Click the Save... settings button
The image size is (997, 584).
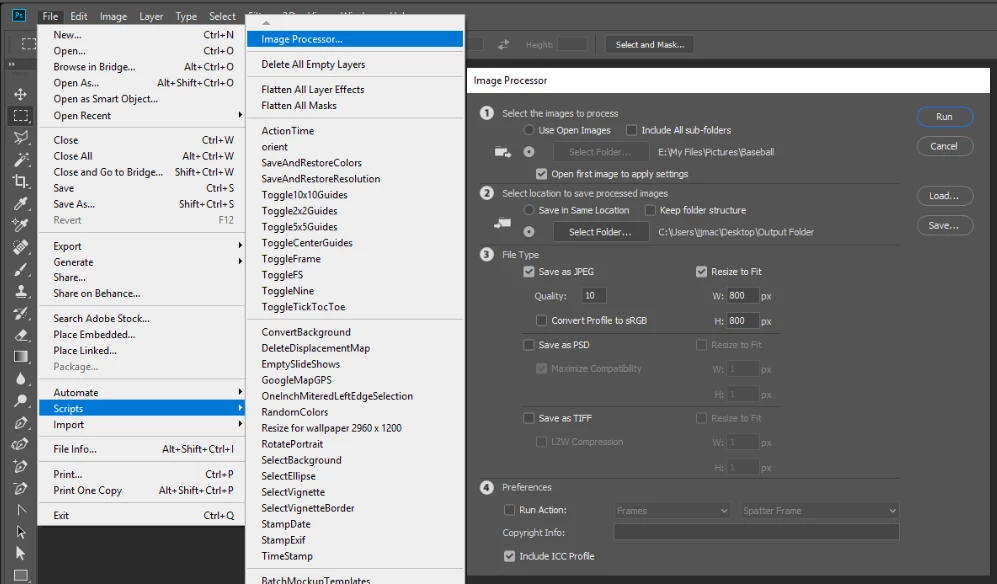tap(944, 225)
